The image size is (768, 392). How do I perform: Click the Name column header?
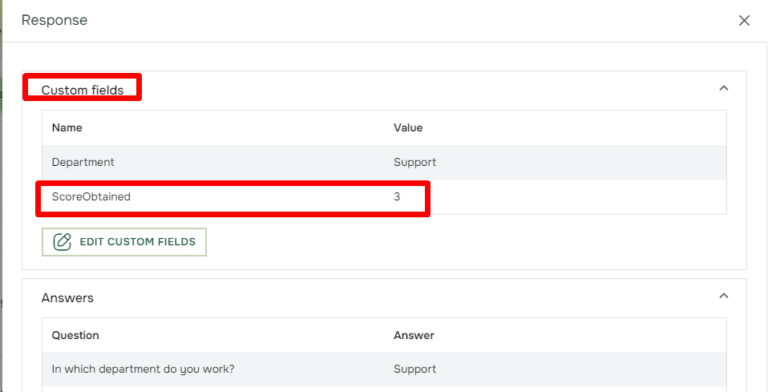pos(67,128)
